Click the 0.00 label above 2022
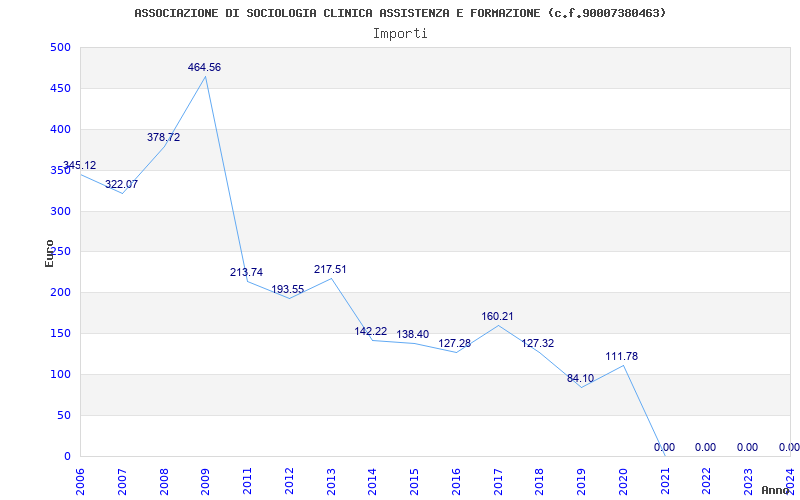 click(x=706, y=447)
